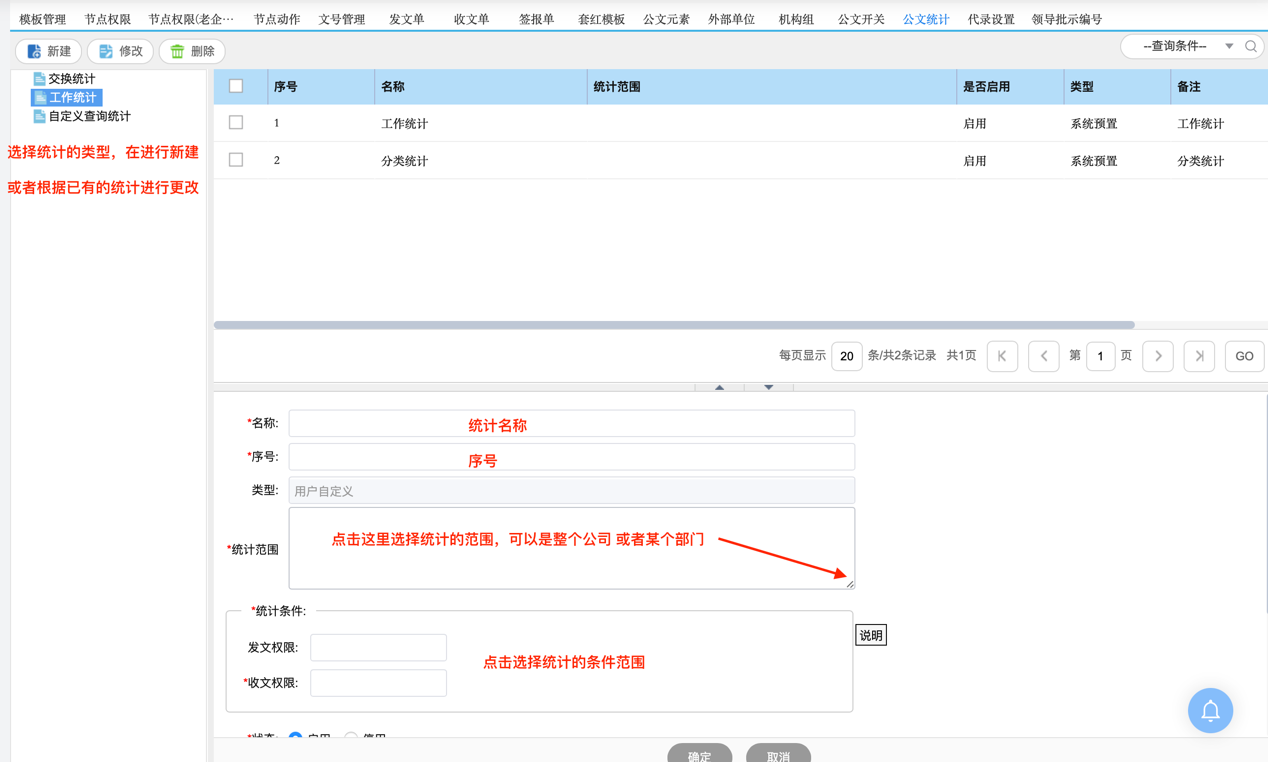
Task: Open the 发文单 tab
Action: click(406, 19)
